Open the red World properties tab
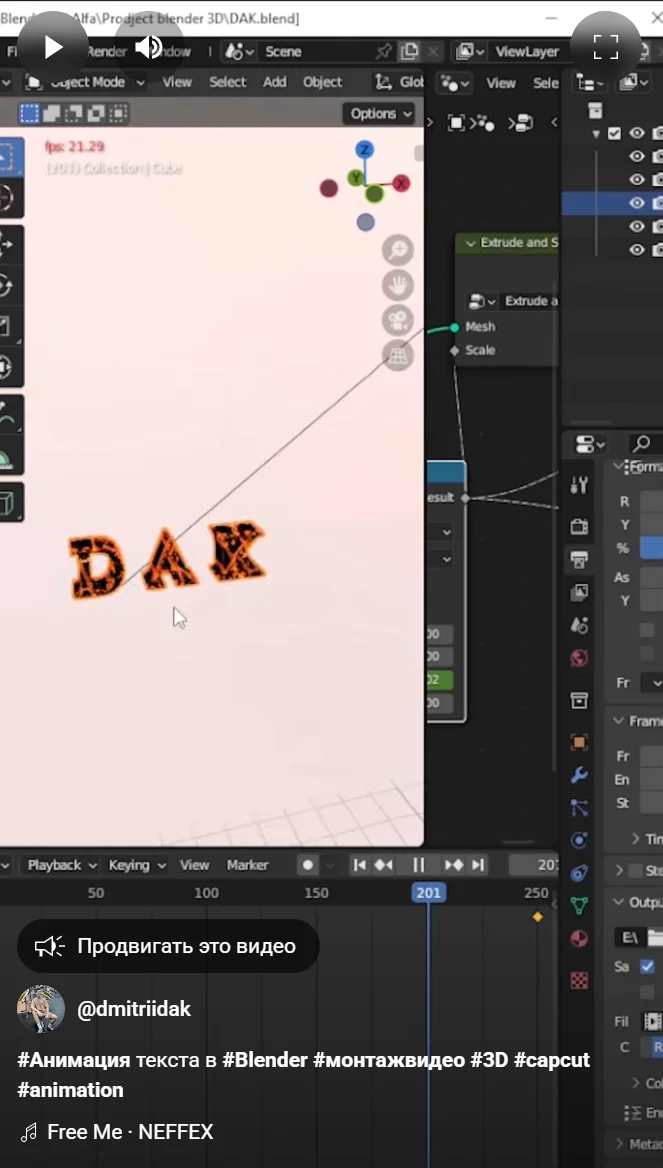Image resolution: width=663 pixels, height=1168 pixels. (580, 658)
